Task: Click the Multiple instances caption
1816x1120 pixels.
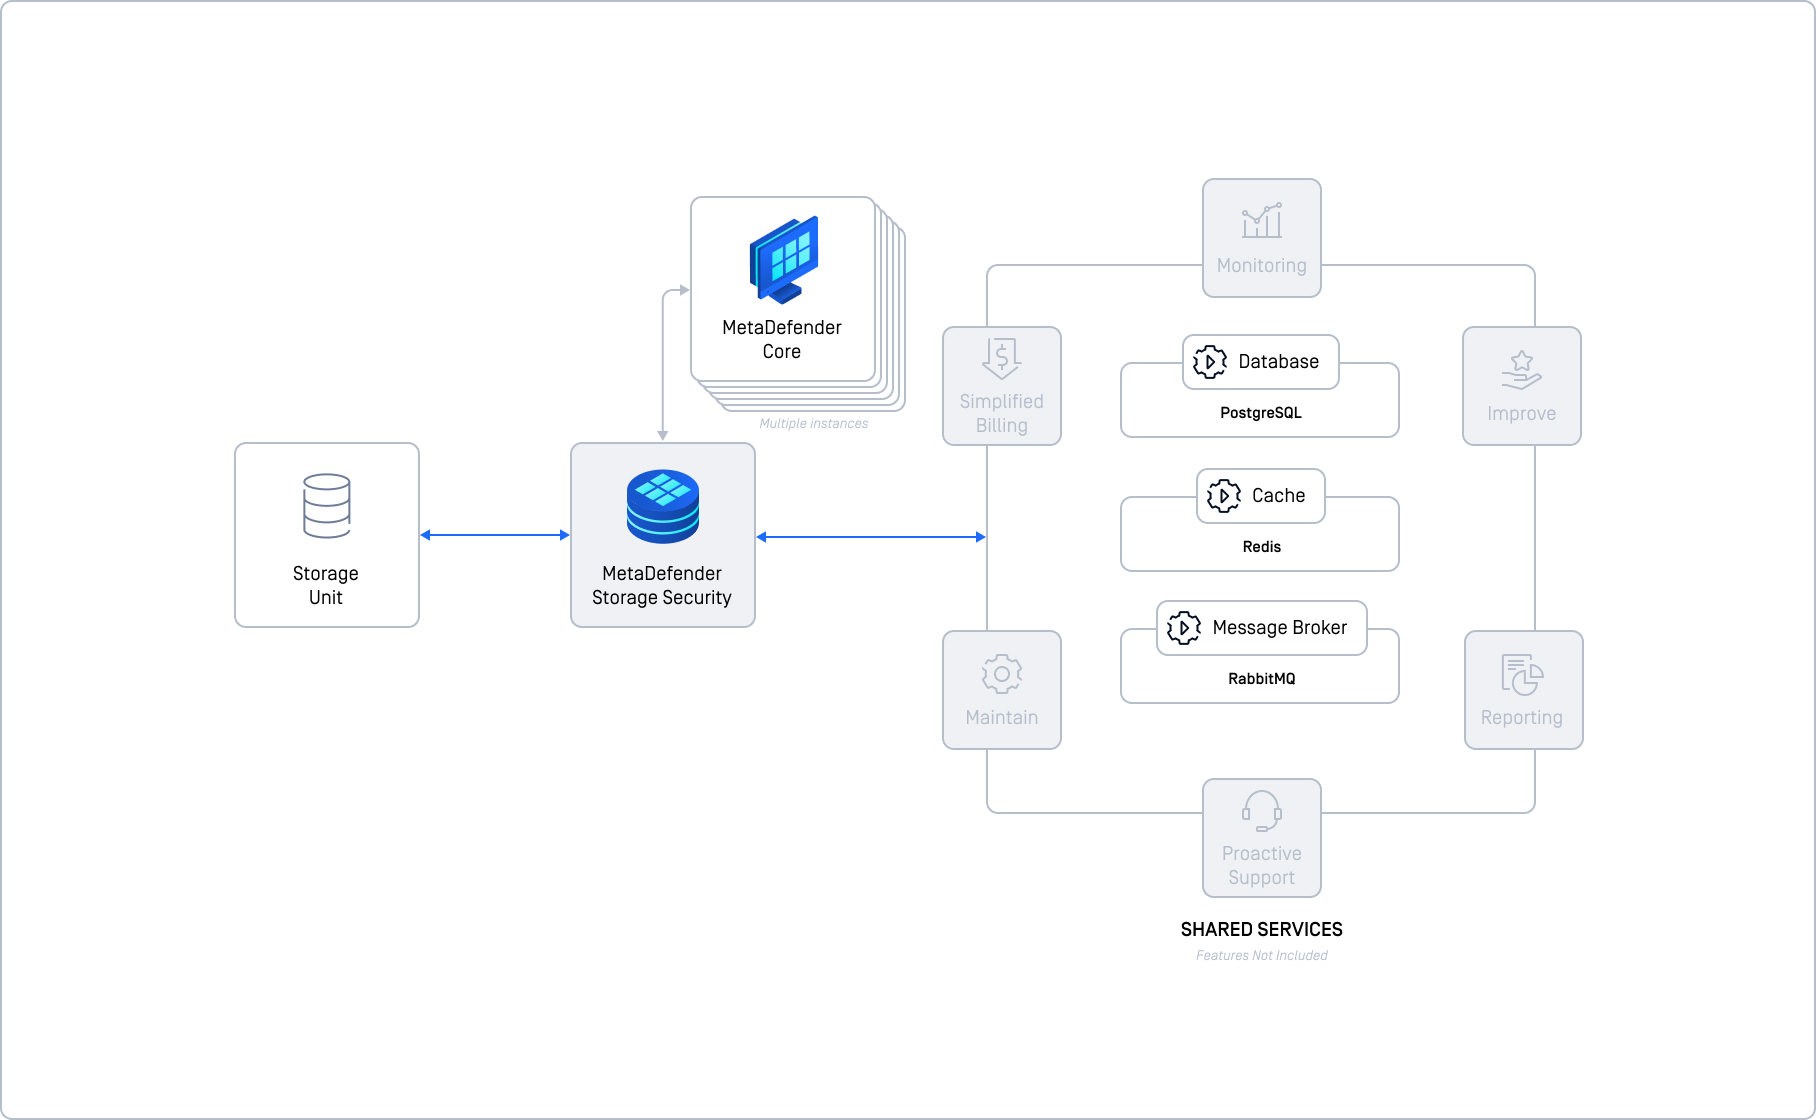Action: [x=814, y=424]
